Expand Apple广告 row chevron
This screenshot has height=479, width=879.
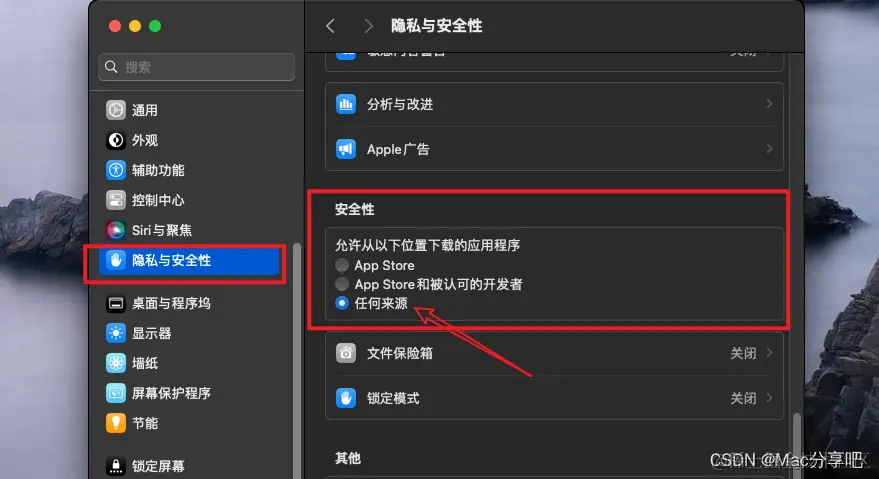point(769,149)
